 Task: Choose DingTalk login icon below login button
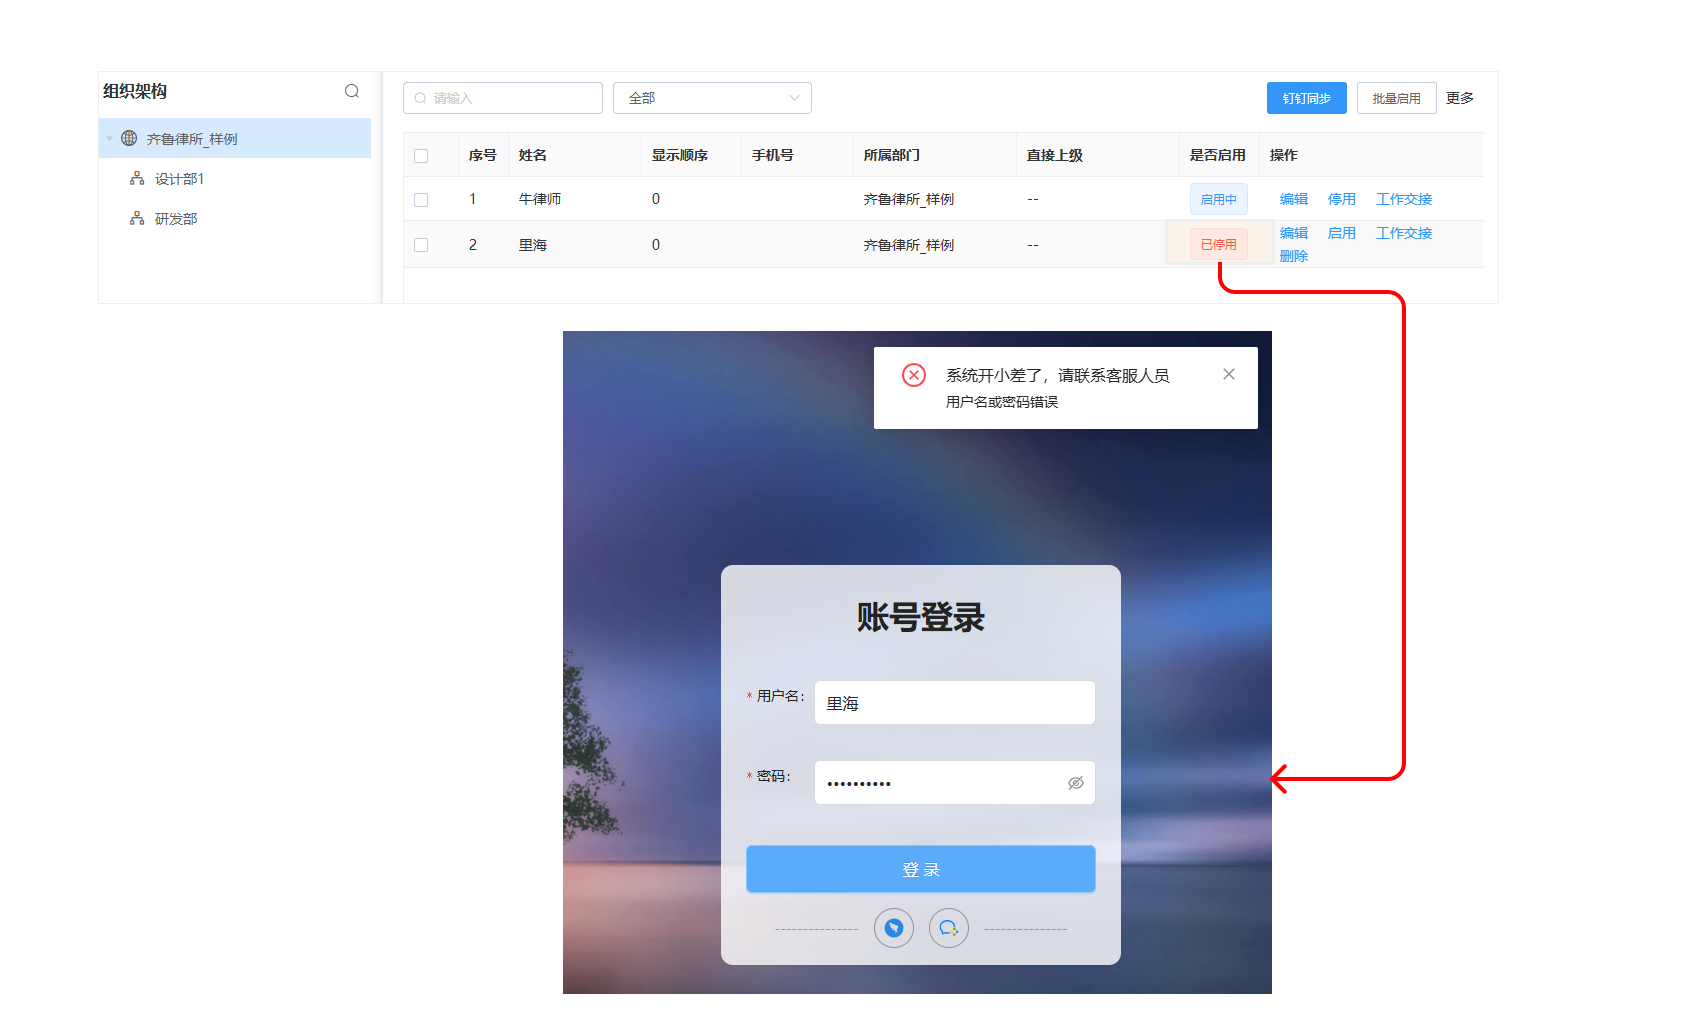(893, 928)
